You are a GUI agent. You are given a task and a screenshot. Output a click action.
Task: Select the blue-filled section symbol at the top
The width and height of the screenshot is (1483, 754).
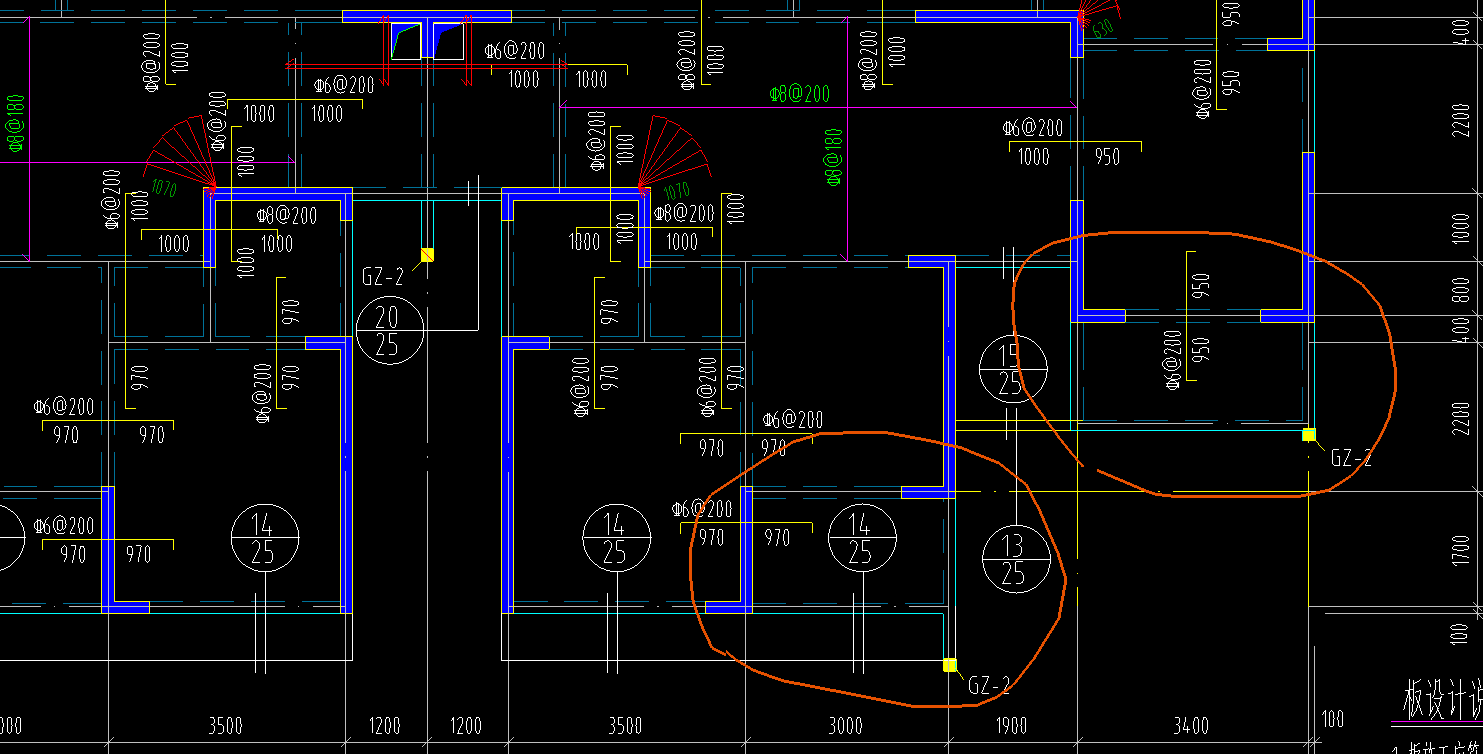point(427,40)
